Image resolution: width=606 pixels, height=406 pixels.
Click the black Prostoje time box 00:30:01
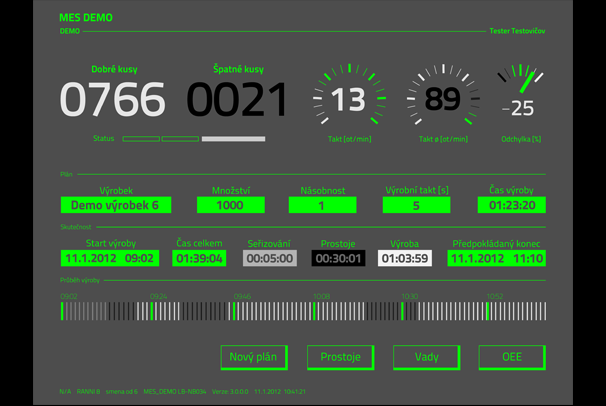point(338,258)
